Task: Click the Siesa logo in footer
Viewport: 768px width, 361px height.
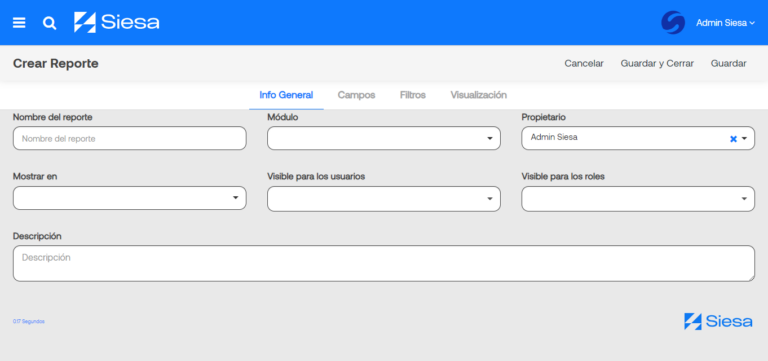Action: pyautogui.click(x=718, y=321)
